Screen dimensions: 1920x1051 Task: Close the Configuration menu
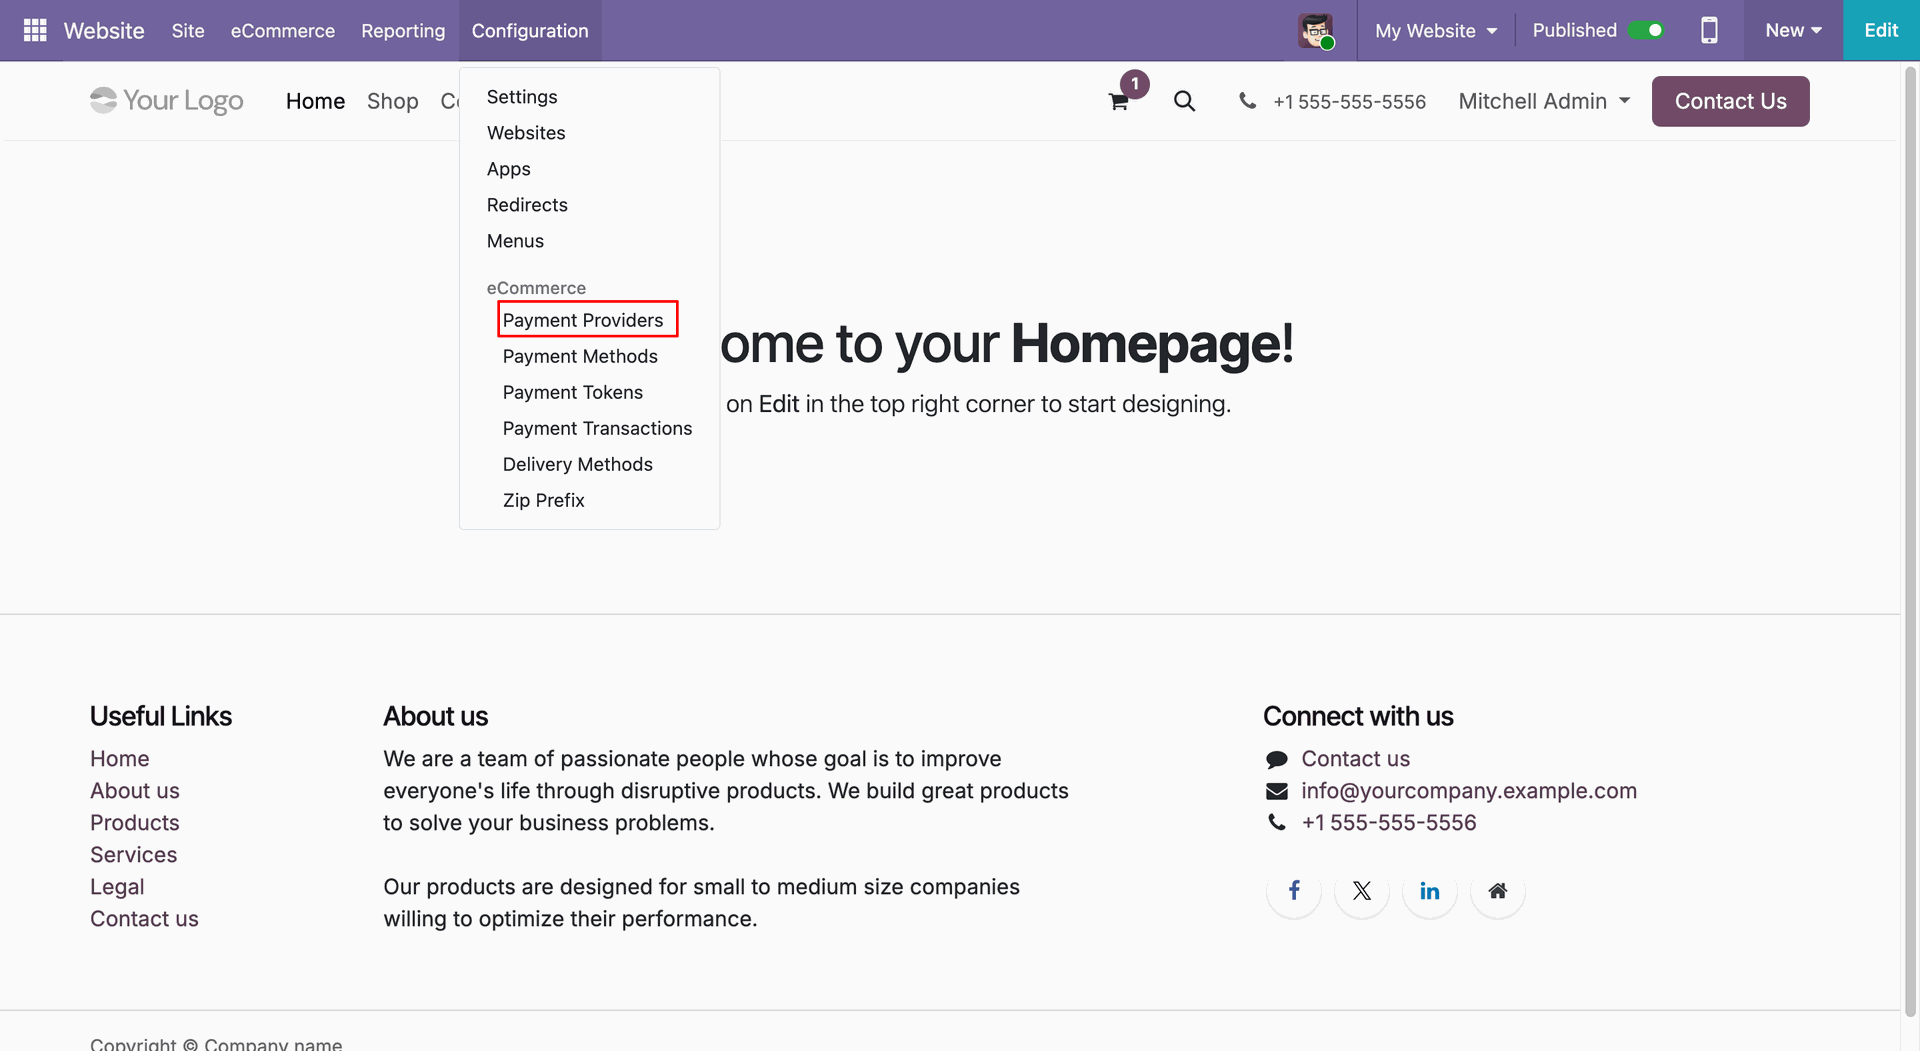pyautogui.click(x=530, y=30)
